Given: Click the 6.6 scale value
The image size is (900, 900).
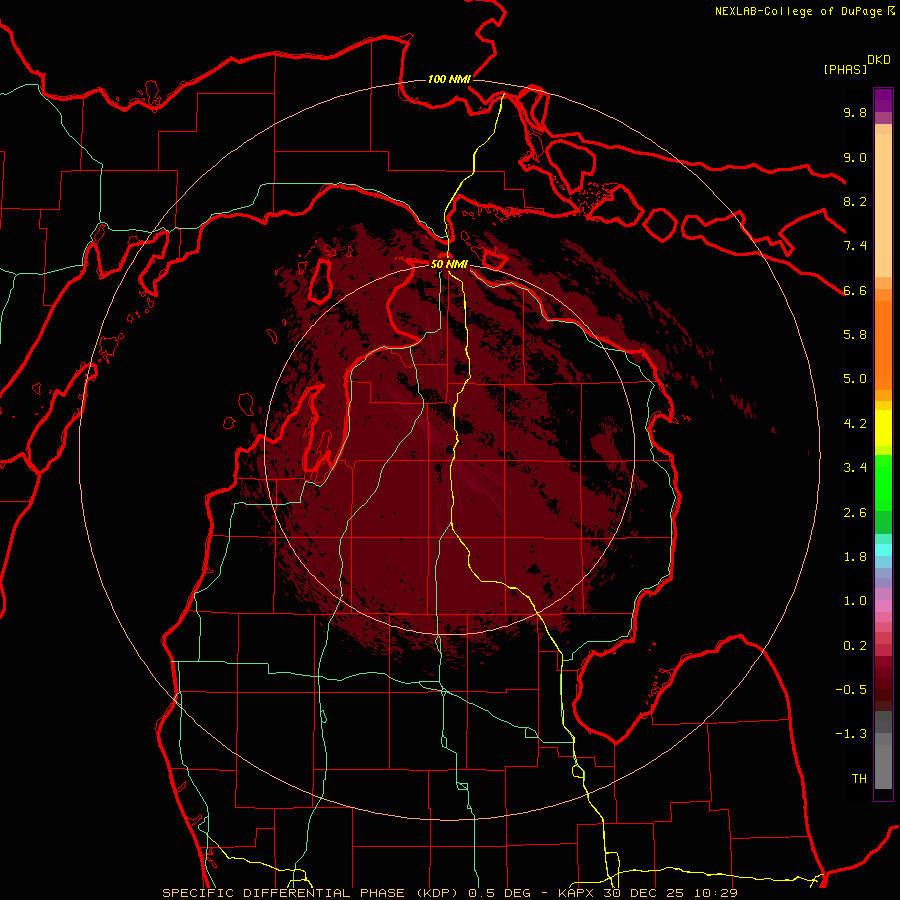Looking at the screenshot, I should [855, 290].
